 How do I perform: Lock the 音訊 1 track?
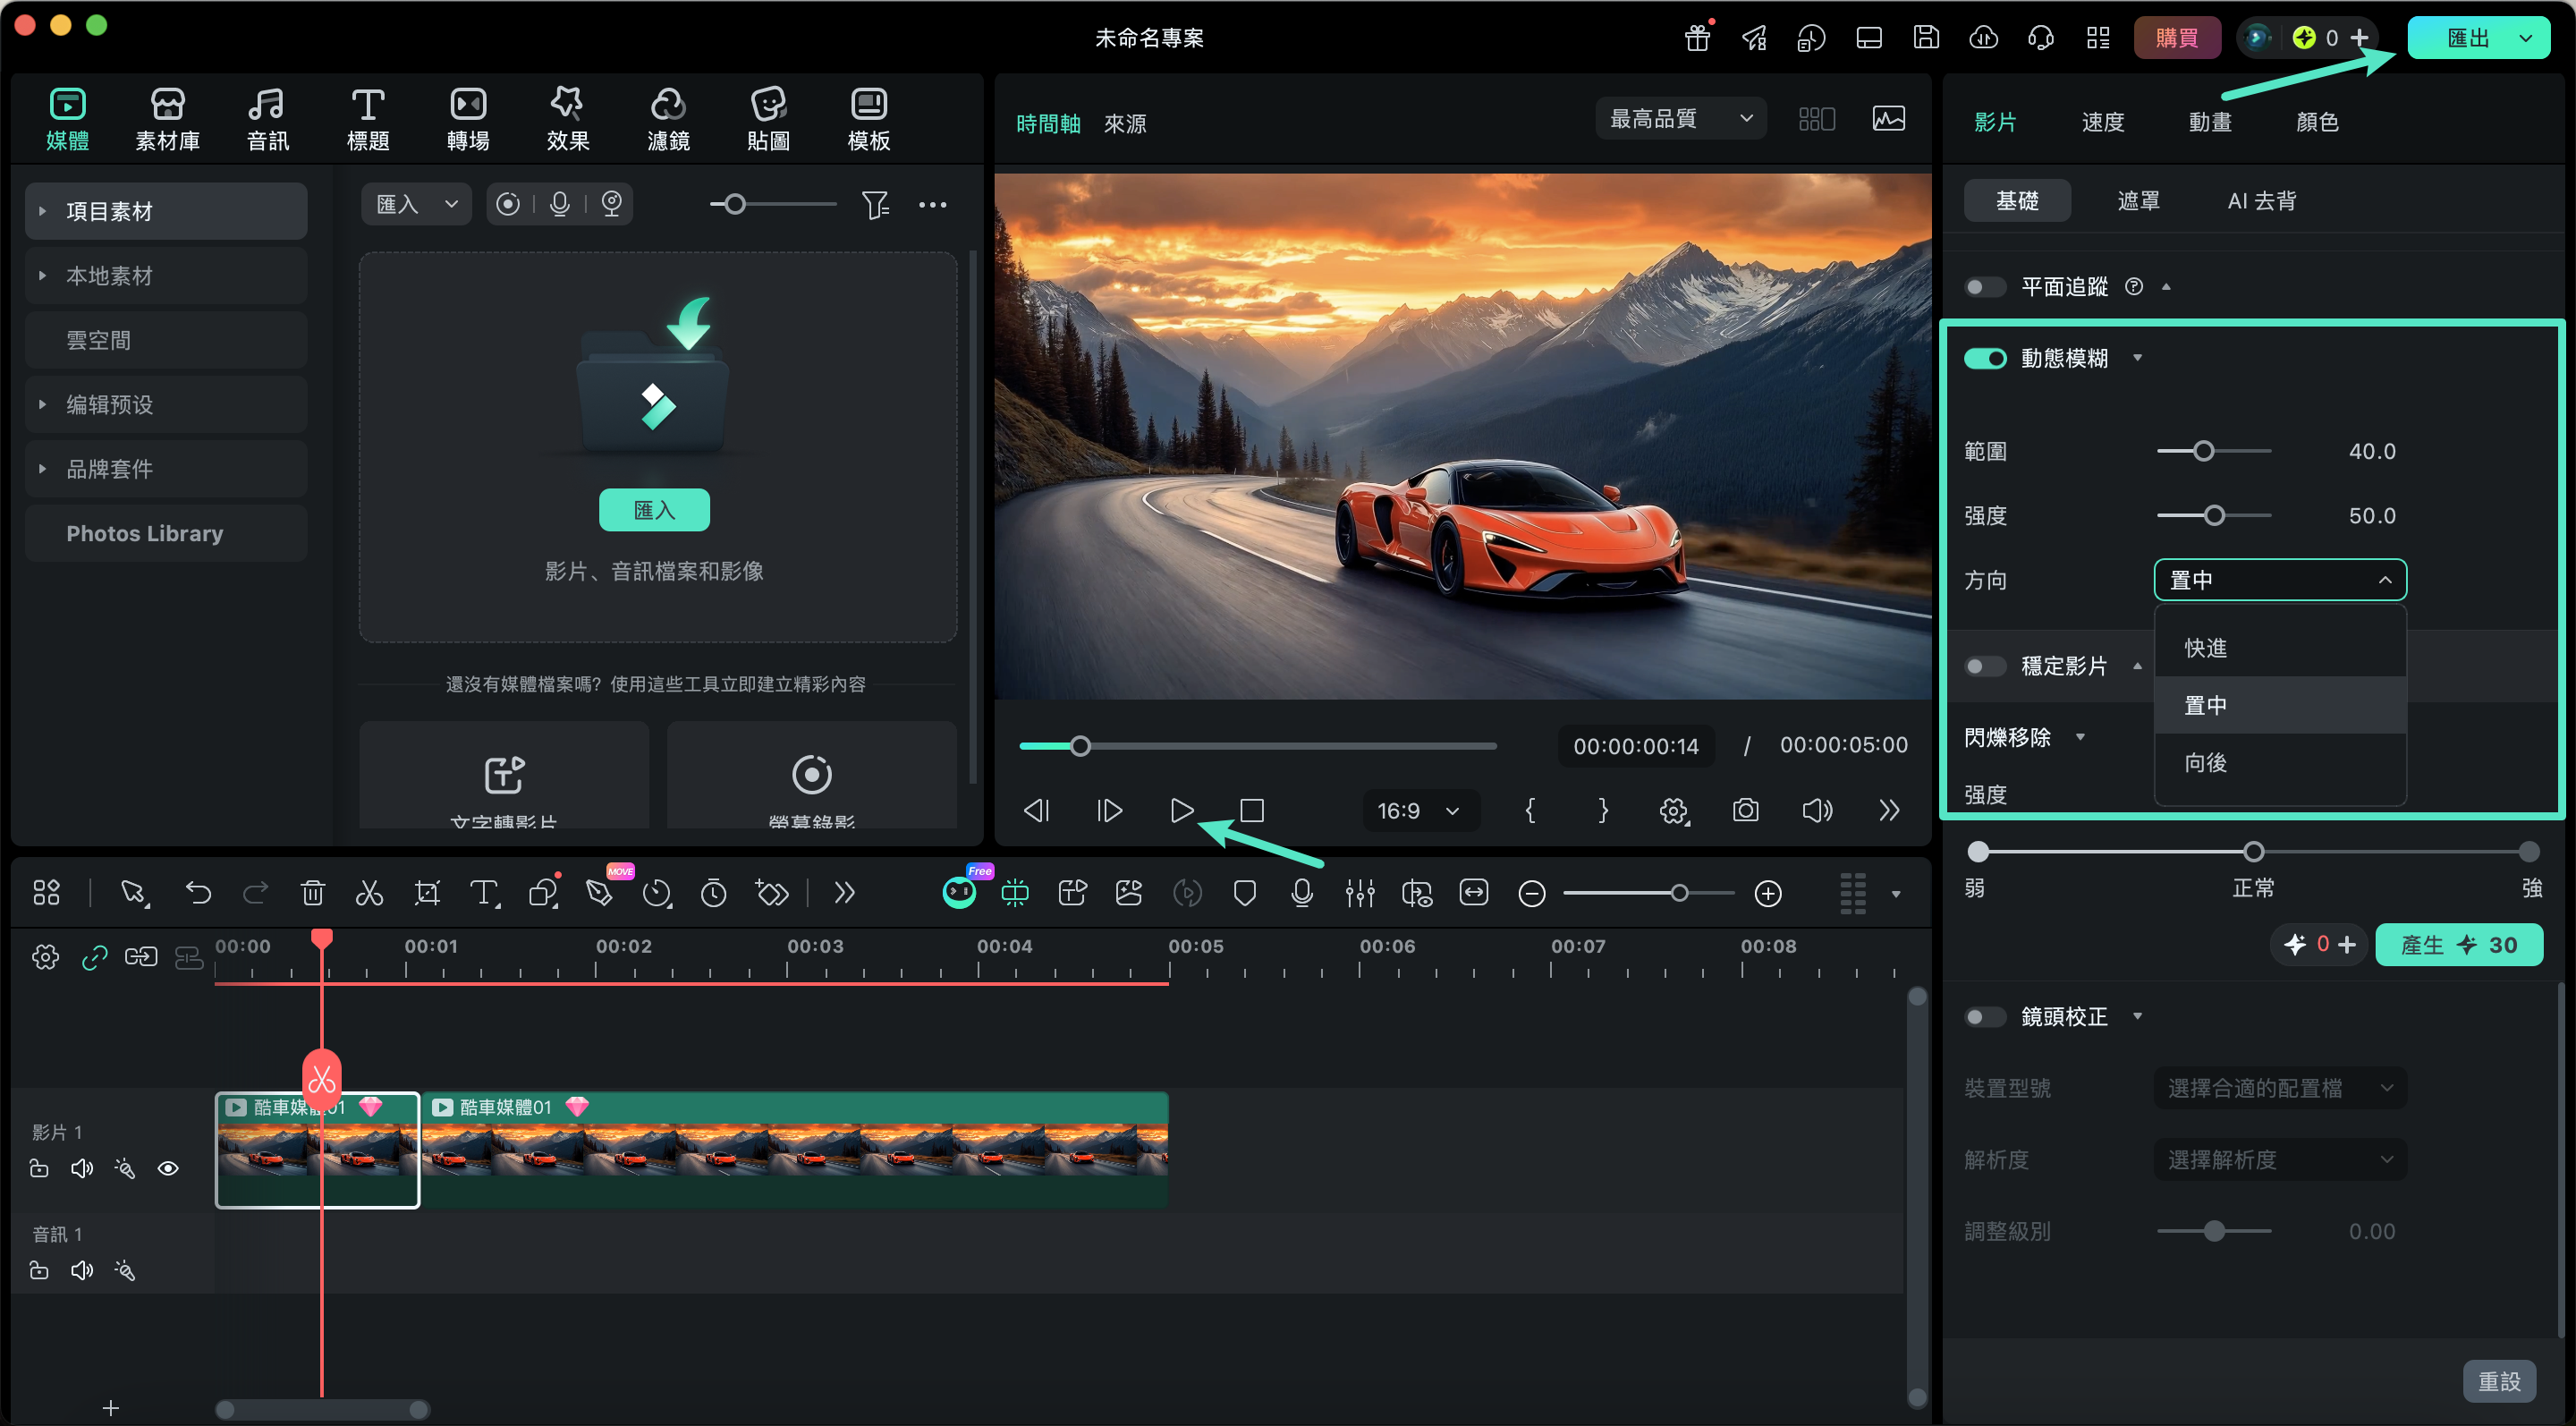[39, 1270]
